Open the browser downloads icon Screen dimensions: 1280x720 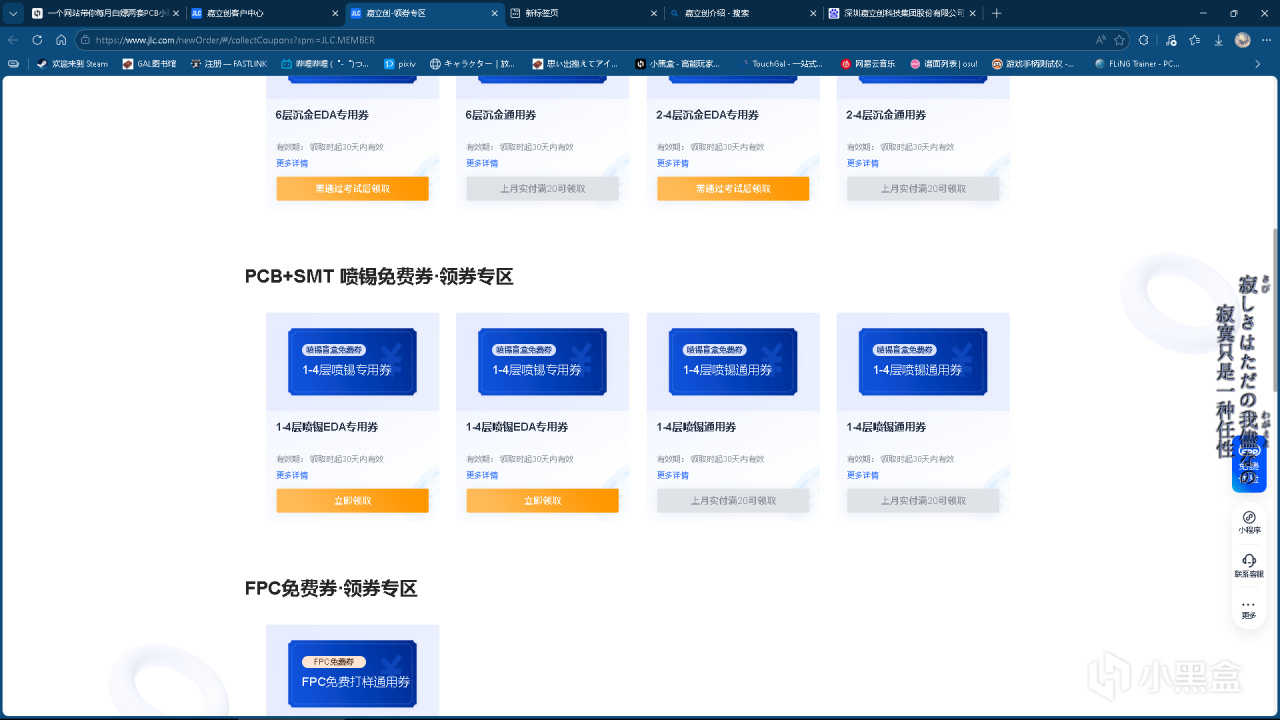click(x=1218, y=40)
